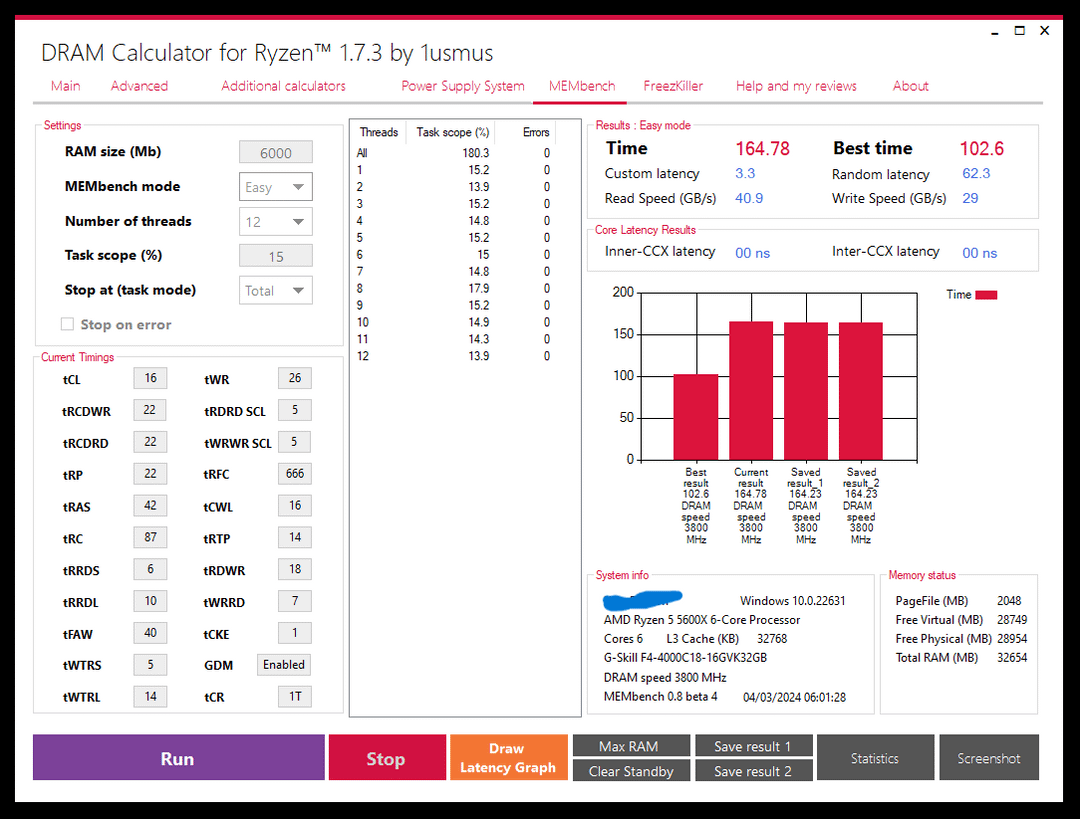Click the Task scope percent field
Screen dimensions: 1080x819
tap(276, 256)
